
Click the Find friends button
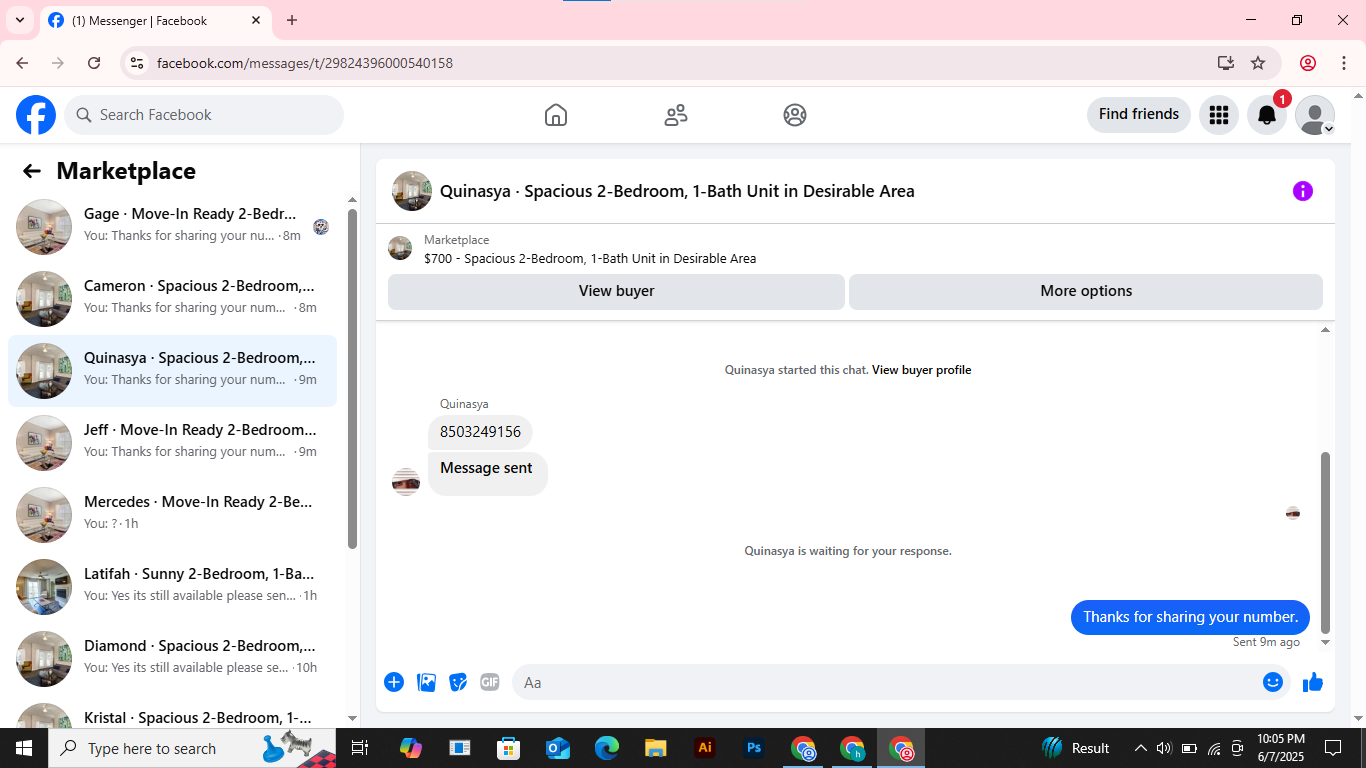[1139, 114]
